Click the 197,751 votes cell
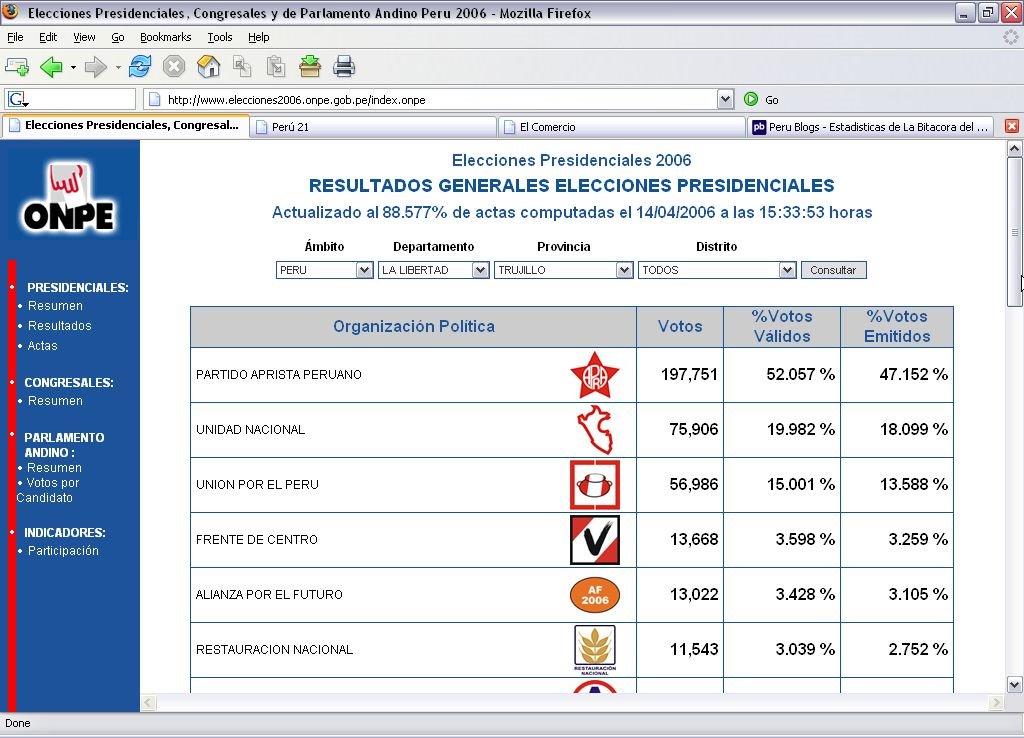This screenshot has width=1024, height=738. [680, 375]
